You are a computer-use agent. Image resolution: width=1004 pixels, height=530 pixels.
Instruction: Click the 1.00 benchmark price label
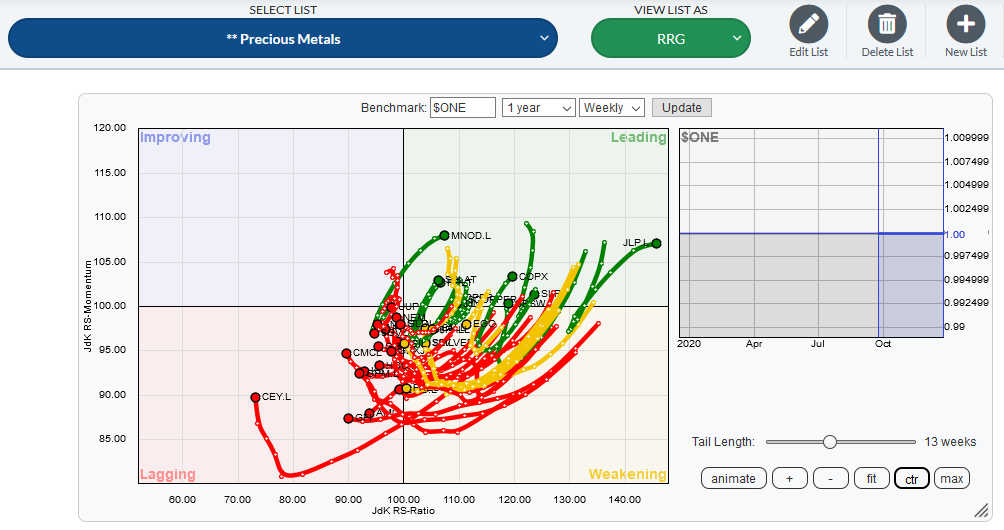coord(955,234)
